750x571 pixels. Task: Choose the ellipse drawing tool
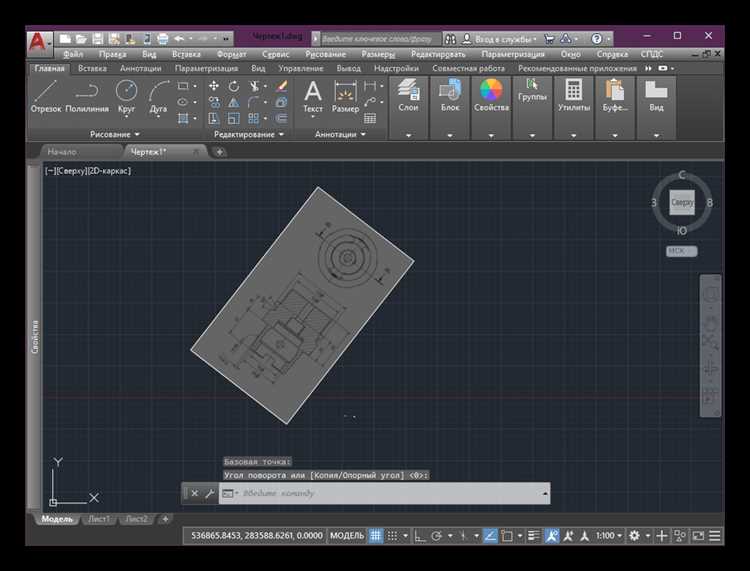pyautogui.click(x=183, y=102)
